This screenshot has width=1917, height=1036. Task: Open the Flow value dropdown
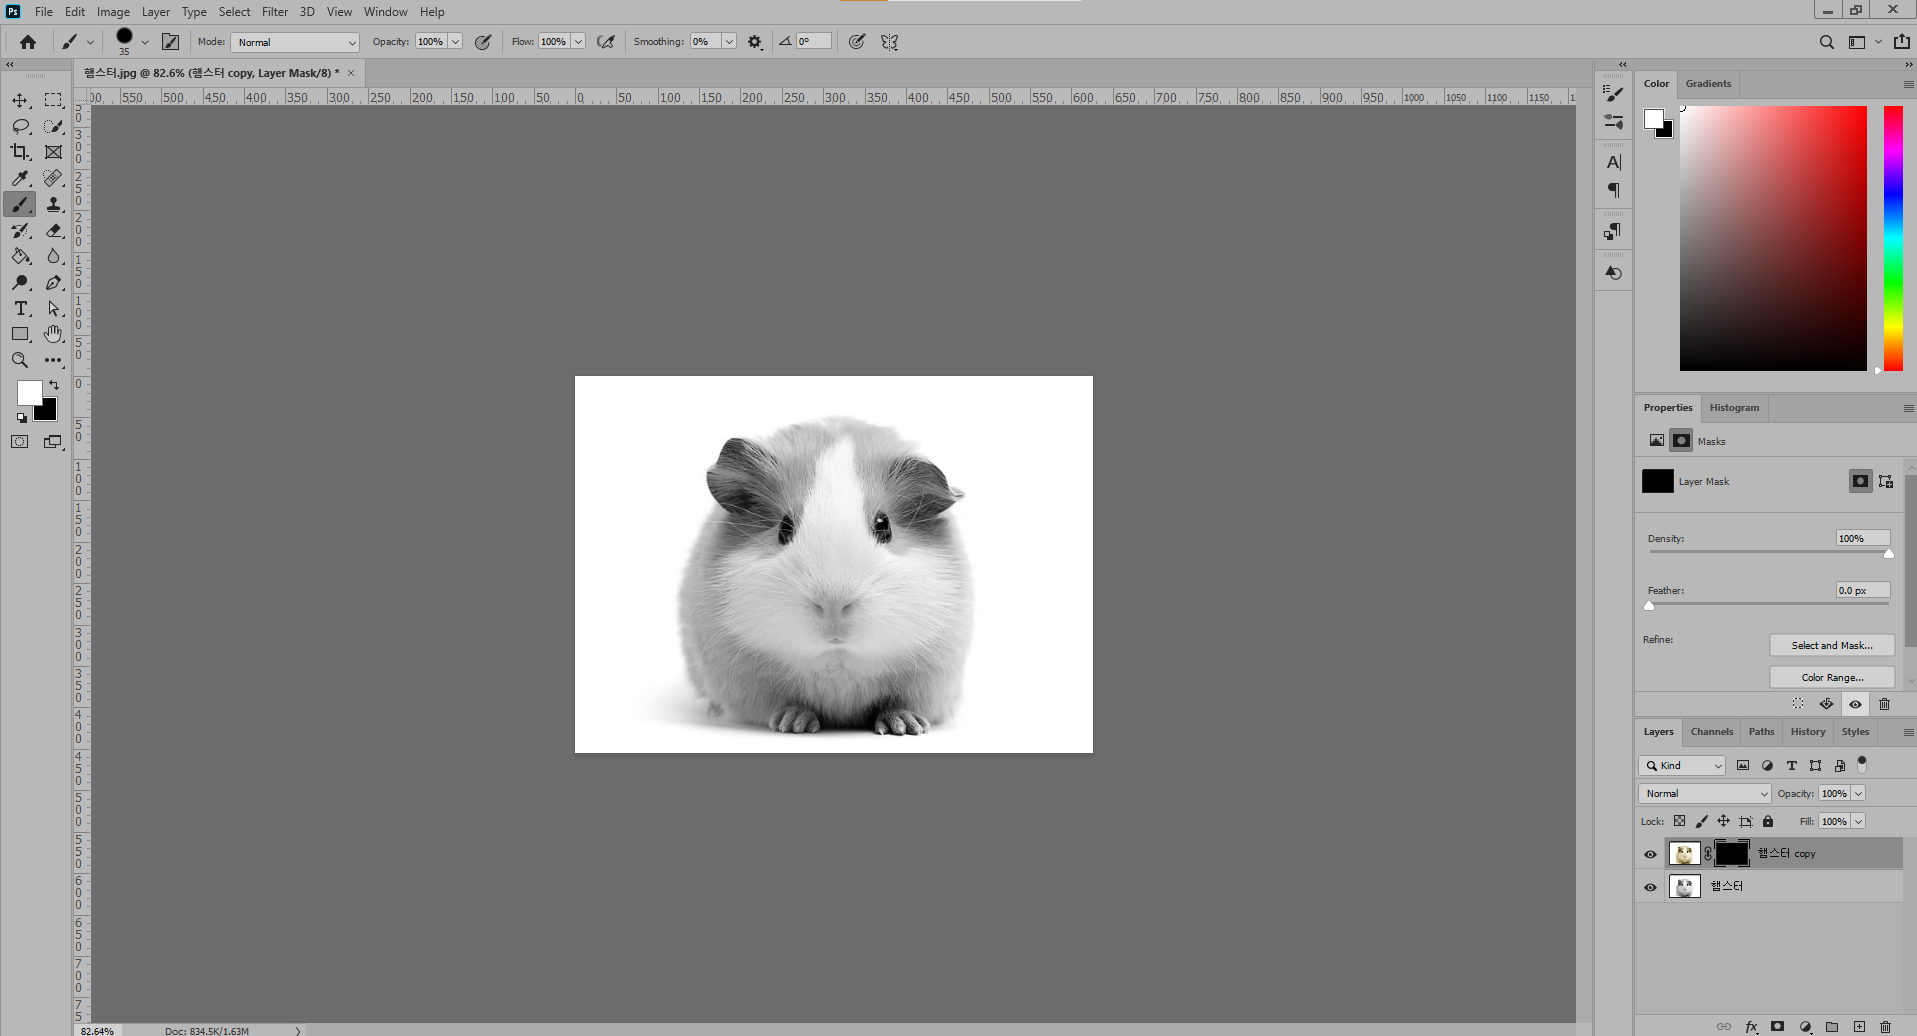[x=578, y=42]
